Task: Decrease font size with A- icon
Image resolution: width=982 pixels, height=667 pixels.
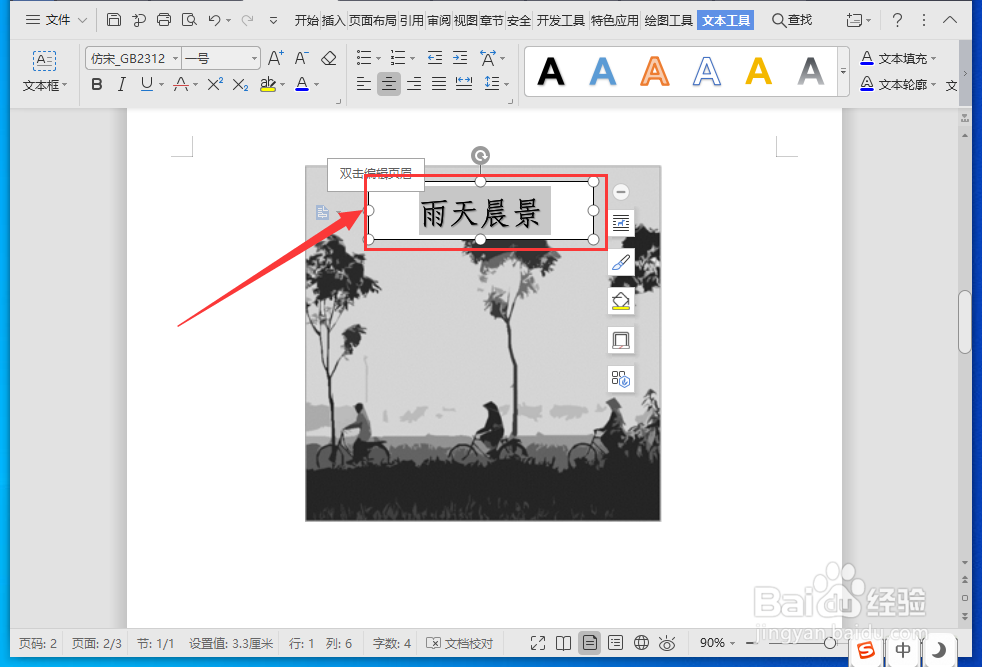Action: (x=302, y=58)
